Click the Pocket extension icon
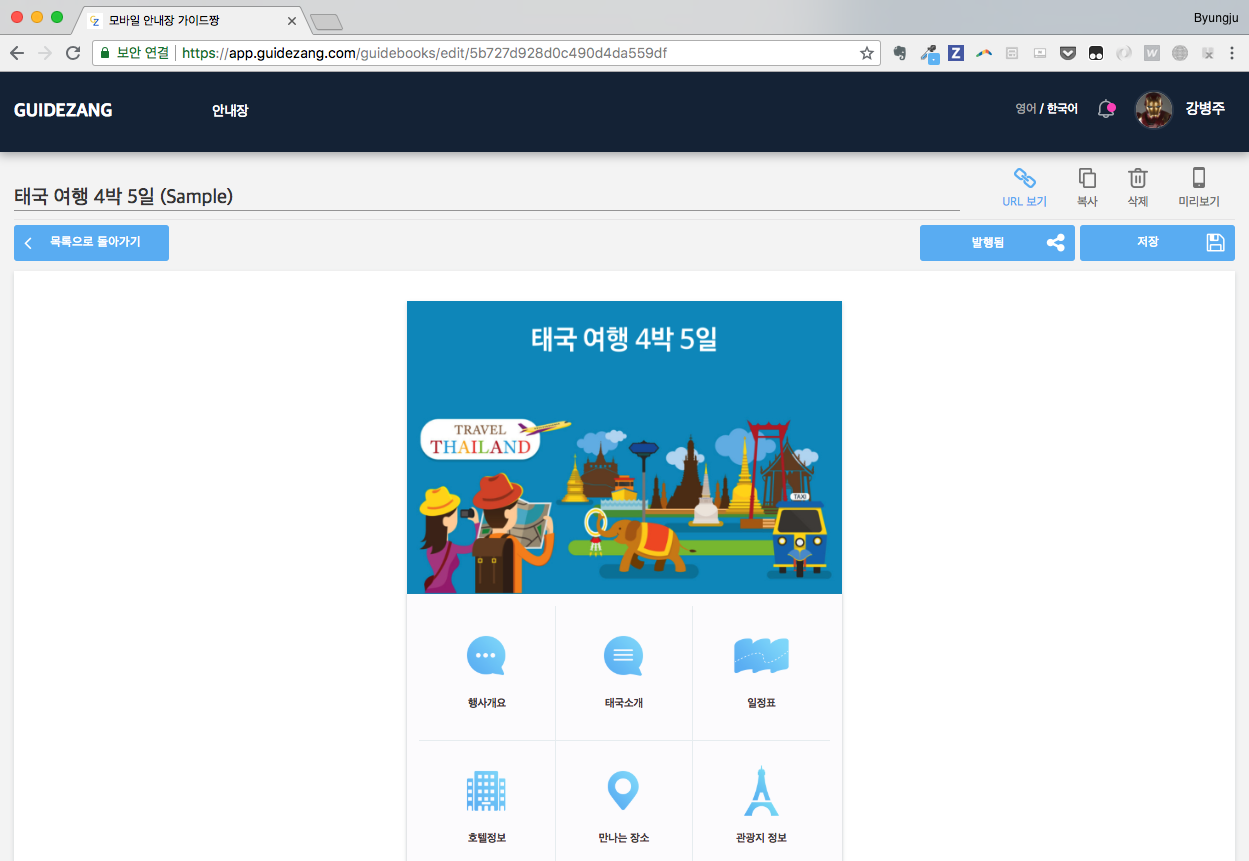Viewport: 1249px width, 861px height. (x=1068, y=53)
